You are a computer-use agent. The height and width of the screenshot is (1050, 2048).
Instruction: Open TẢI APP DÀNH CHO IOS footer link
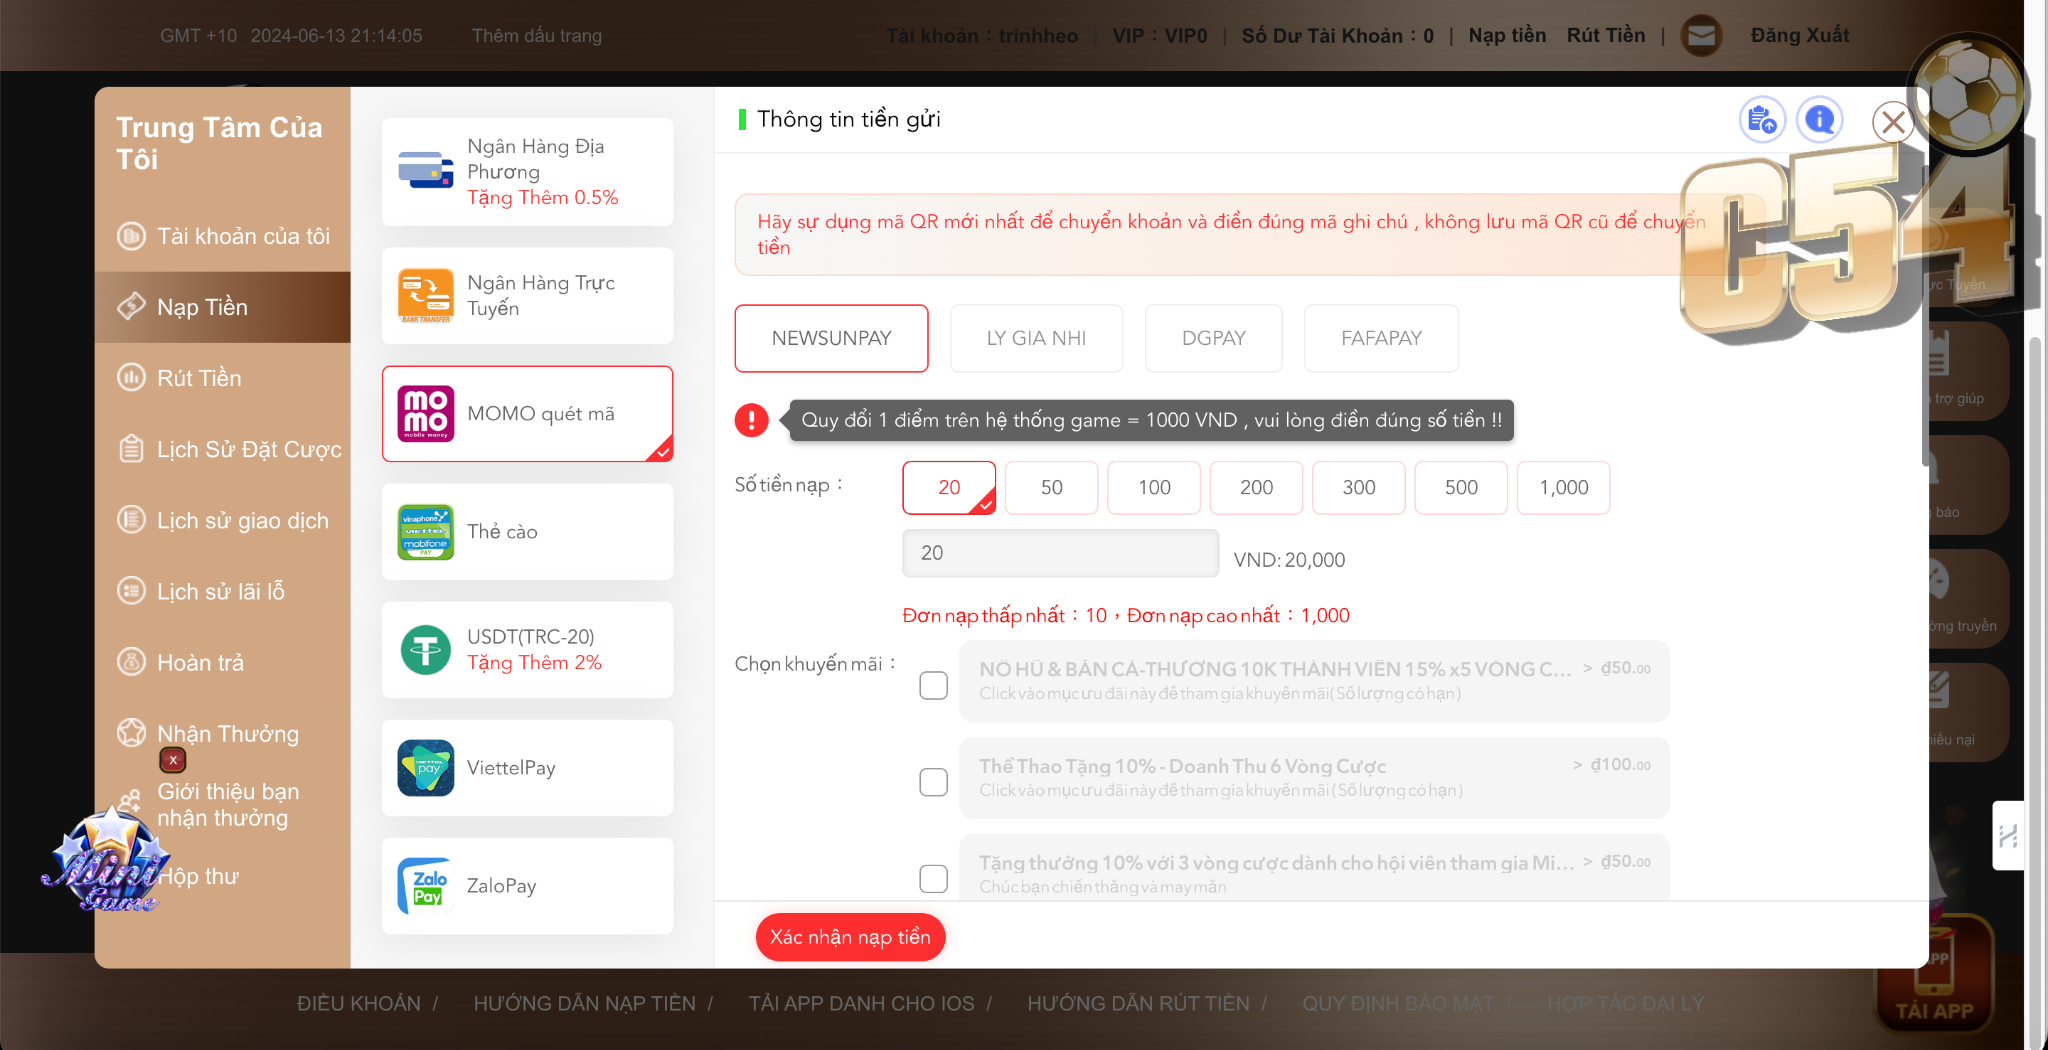click(862, 1003)
